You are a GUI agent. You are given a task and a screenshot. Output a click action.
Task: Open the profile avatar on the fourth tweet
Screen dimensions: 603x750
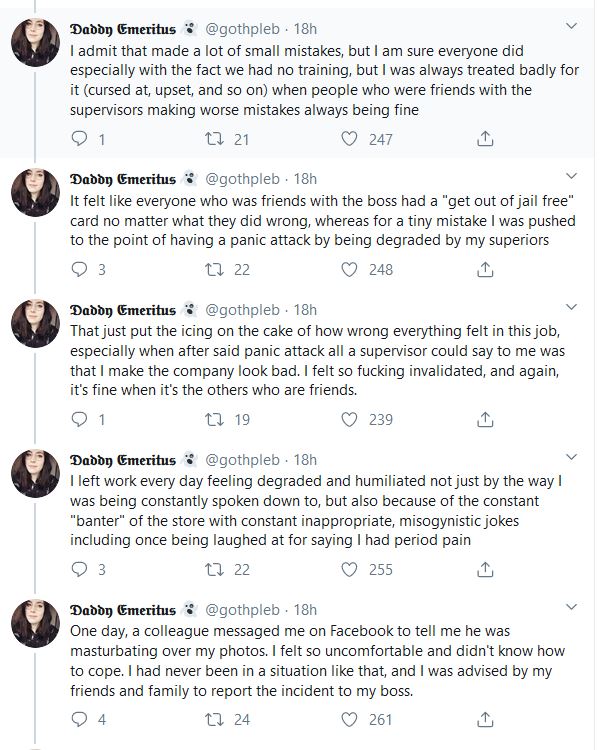[x=39, y=477]
